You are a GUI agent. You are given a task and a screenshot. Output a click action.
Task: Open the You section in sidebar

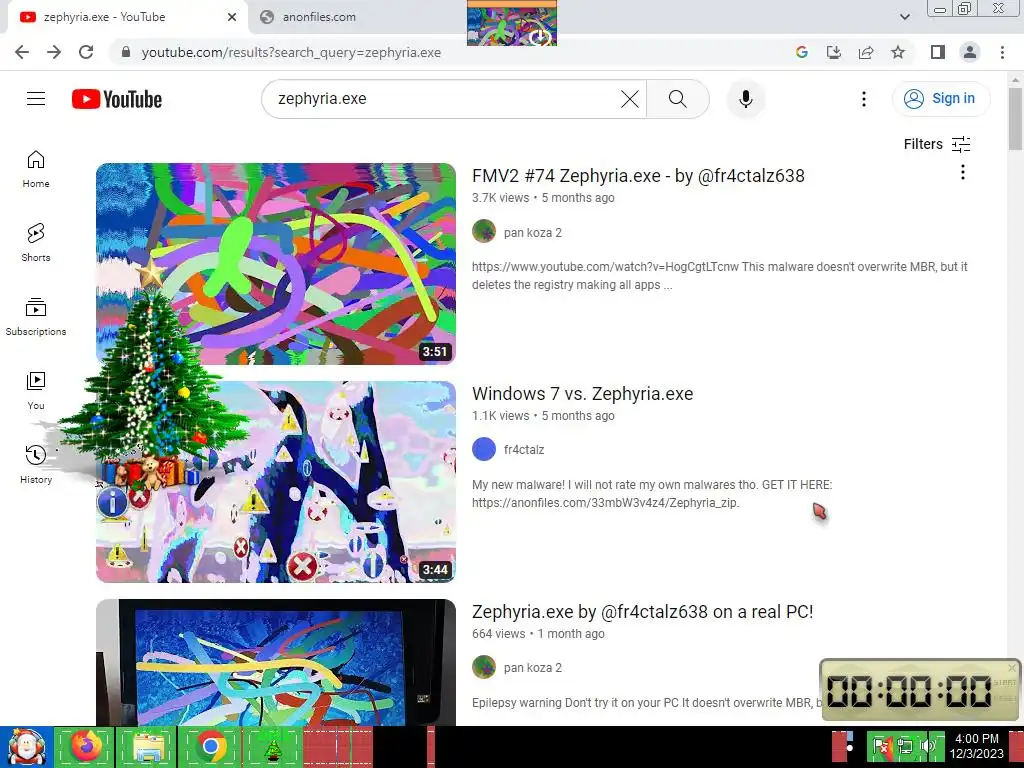(x=36, y=391)
